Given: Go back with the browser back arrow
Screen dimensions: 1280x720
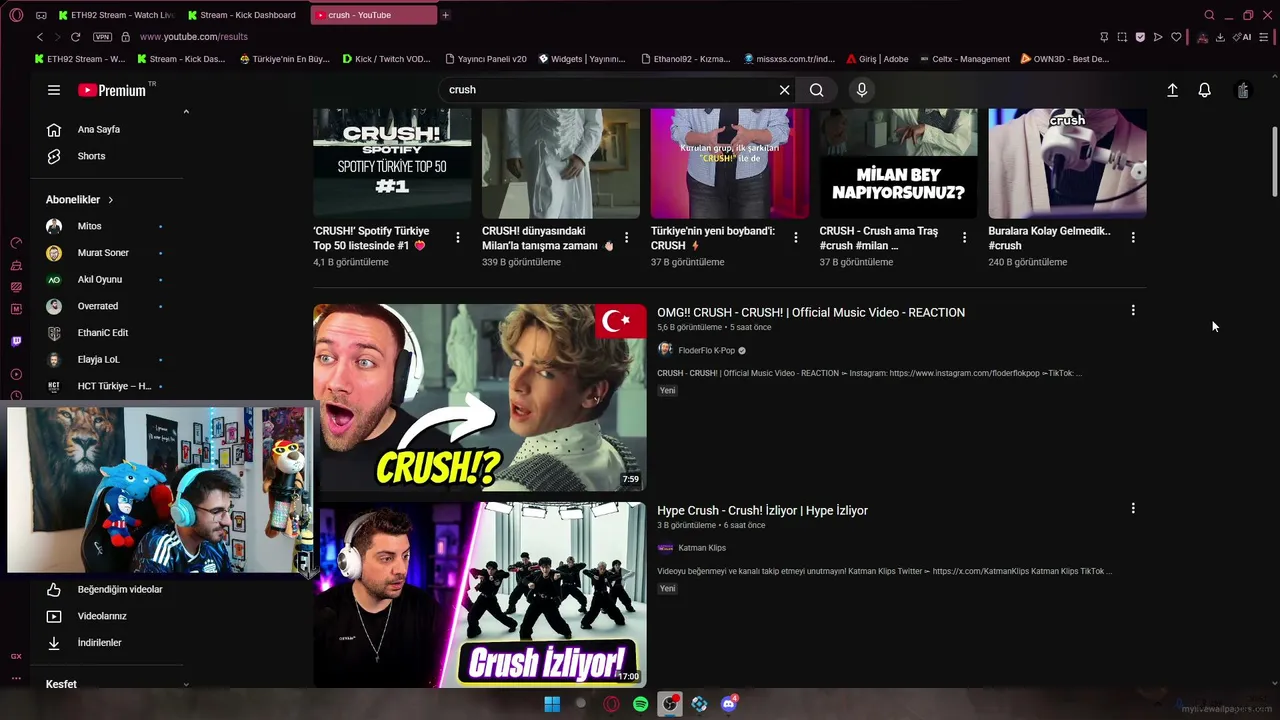Looking at the screenshot, I should (x=40, y=37).
